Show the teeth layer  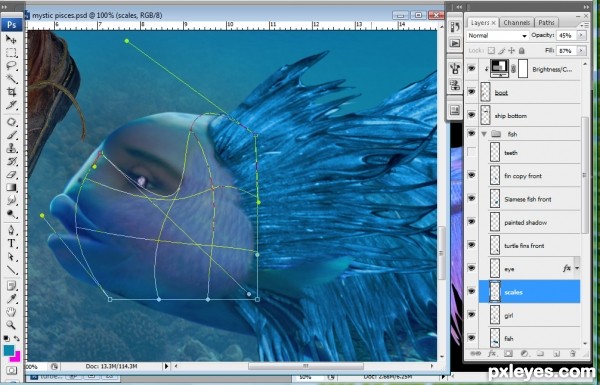tap(471, 152)
